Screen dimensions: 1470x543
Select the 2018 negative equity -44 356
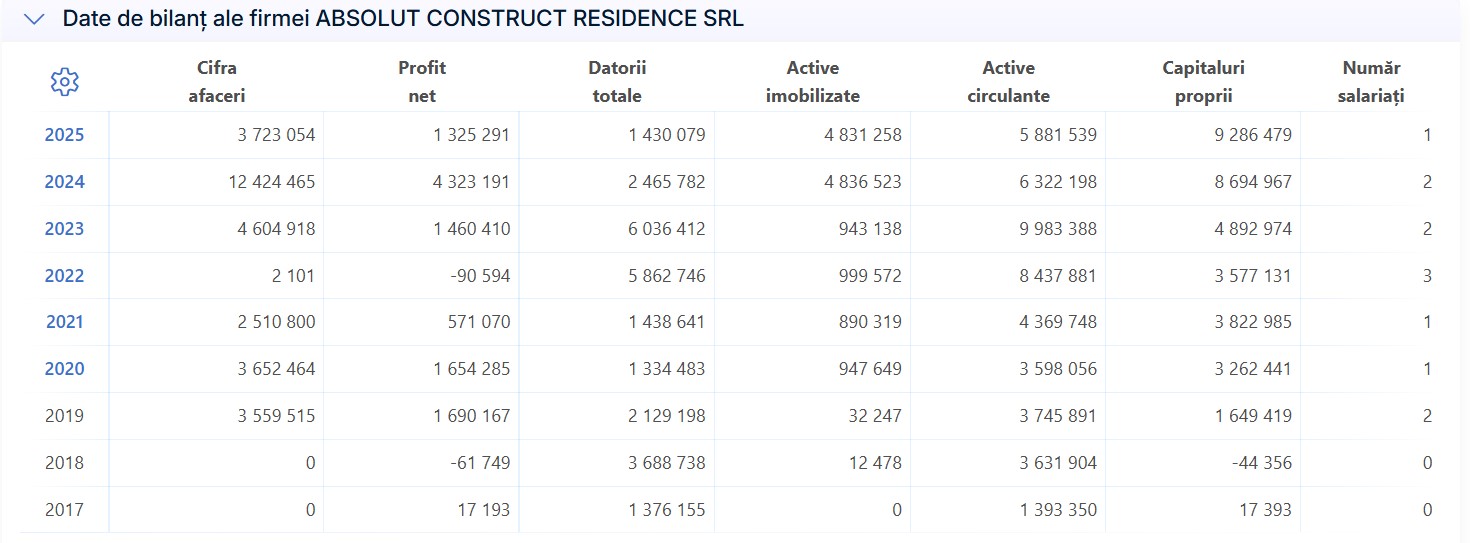click(1261, 463)
